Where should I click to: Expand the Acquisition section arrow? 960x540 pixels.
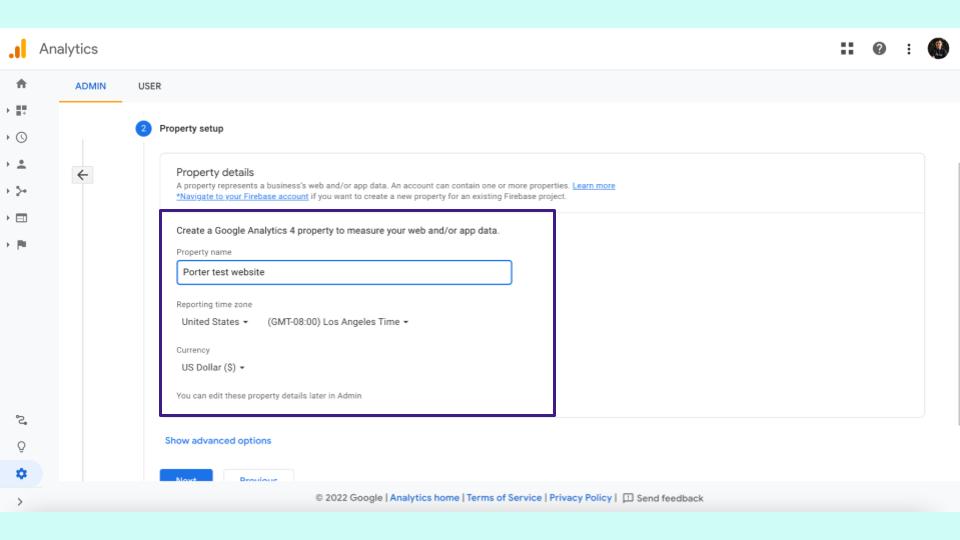click(8, 191)
